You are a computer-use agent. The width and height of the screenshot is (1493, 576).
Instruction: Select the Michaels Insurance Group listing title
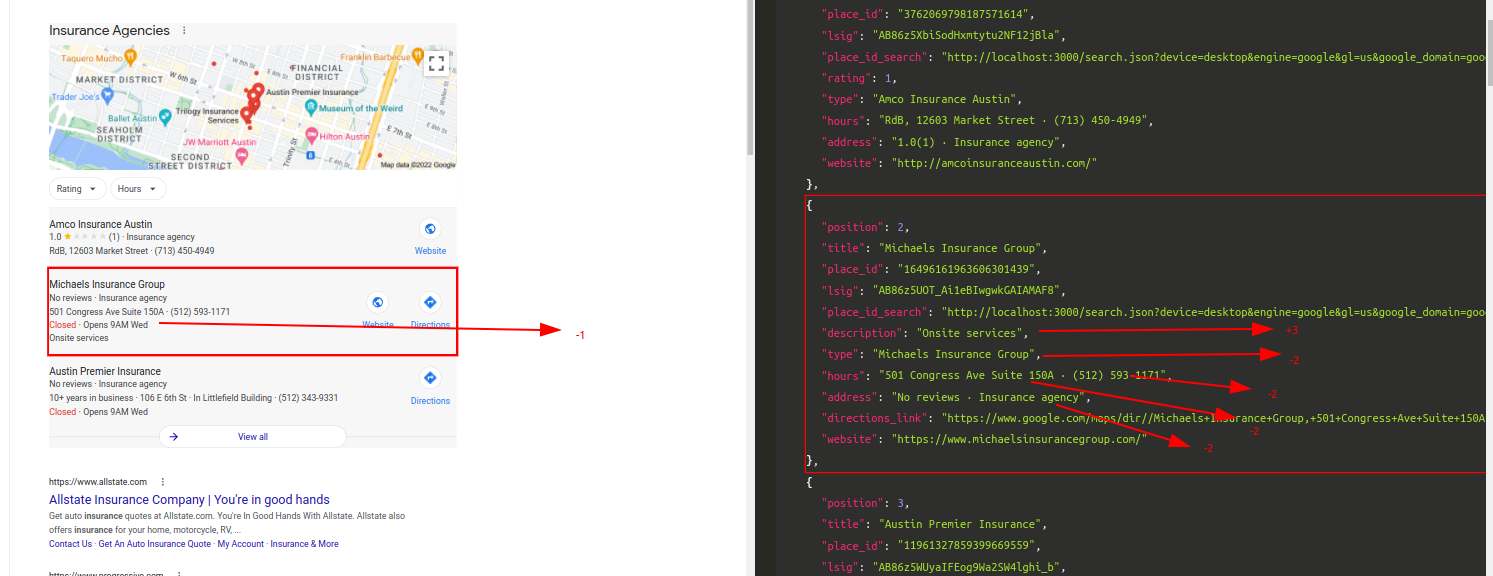(107, 284)
